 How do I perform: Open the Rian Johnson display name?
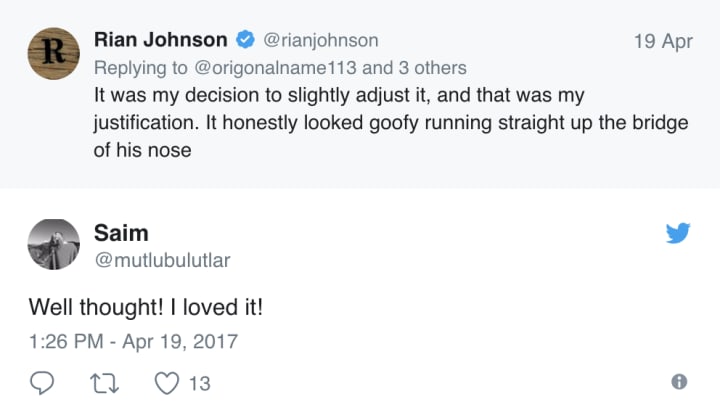[x=160, y=41]
